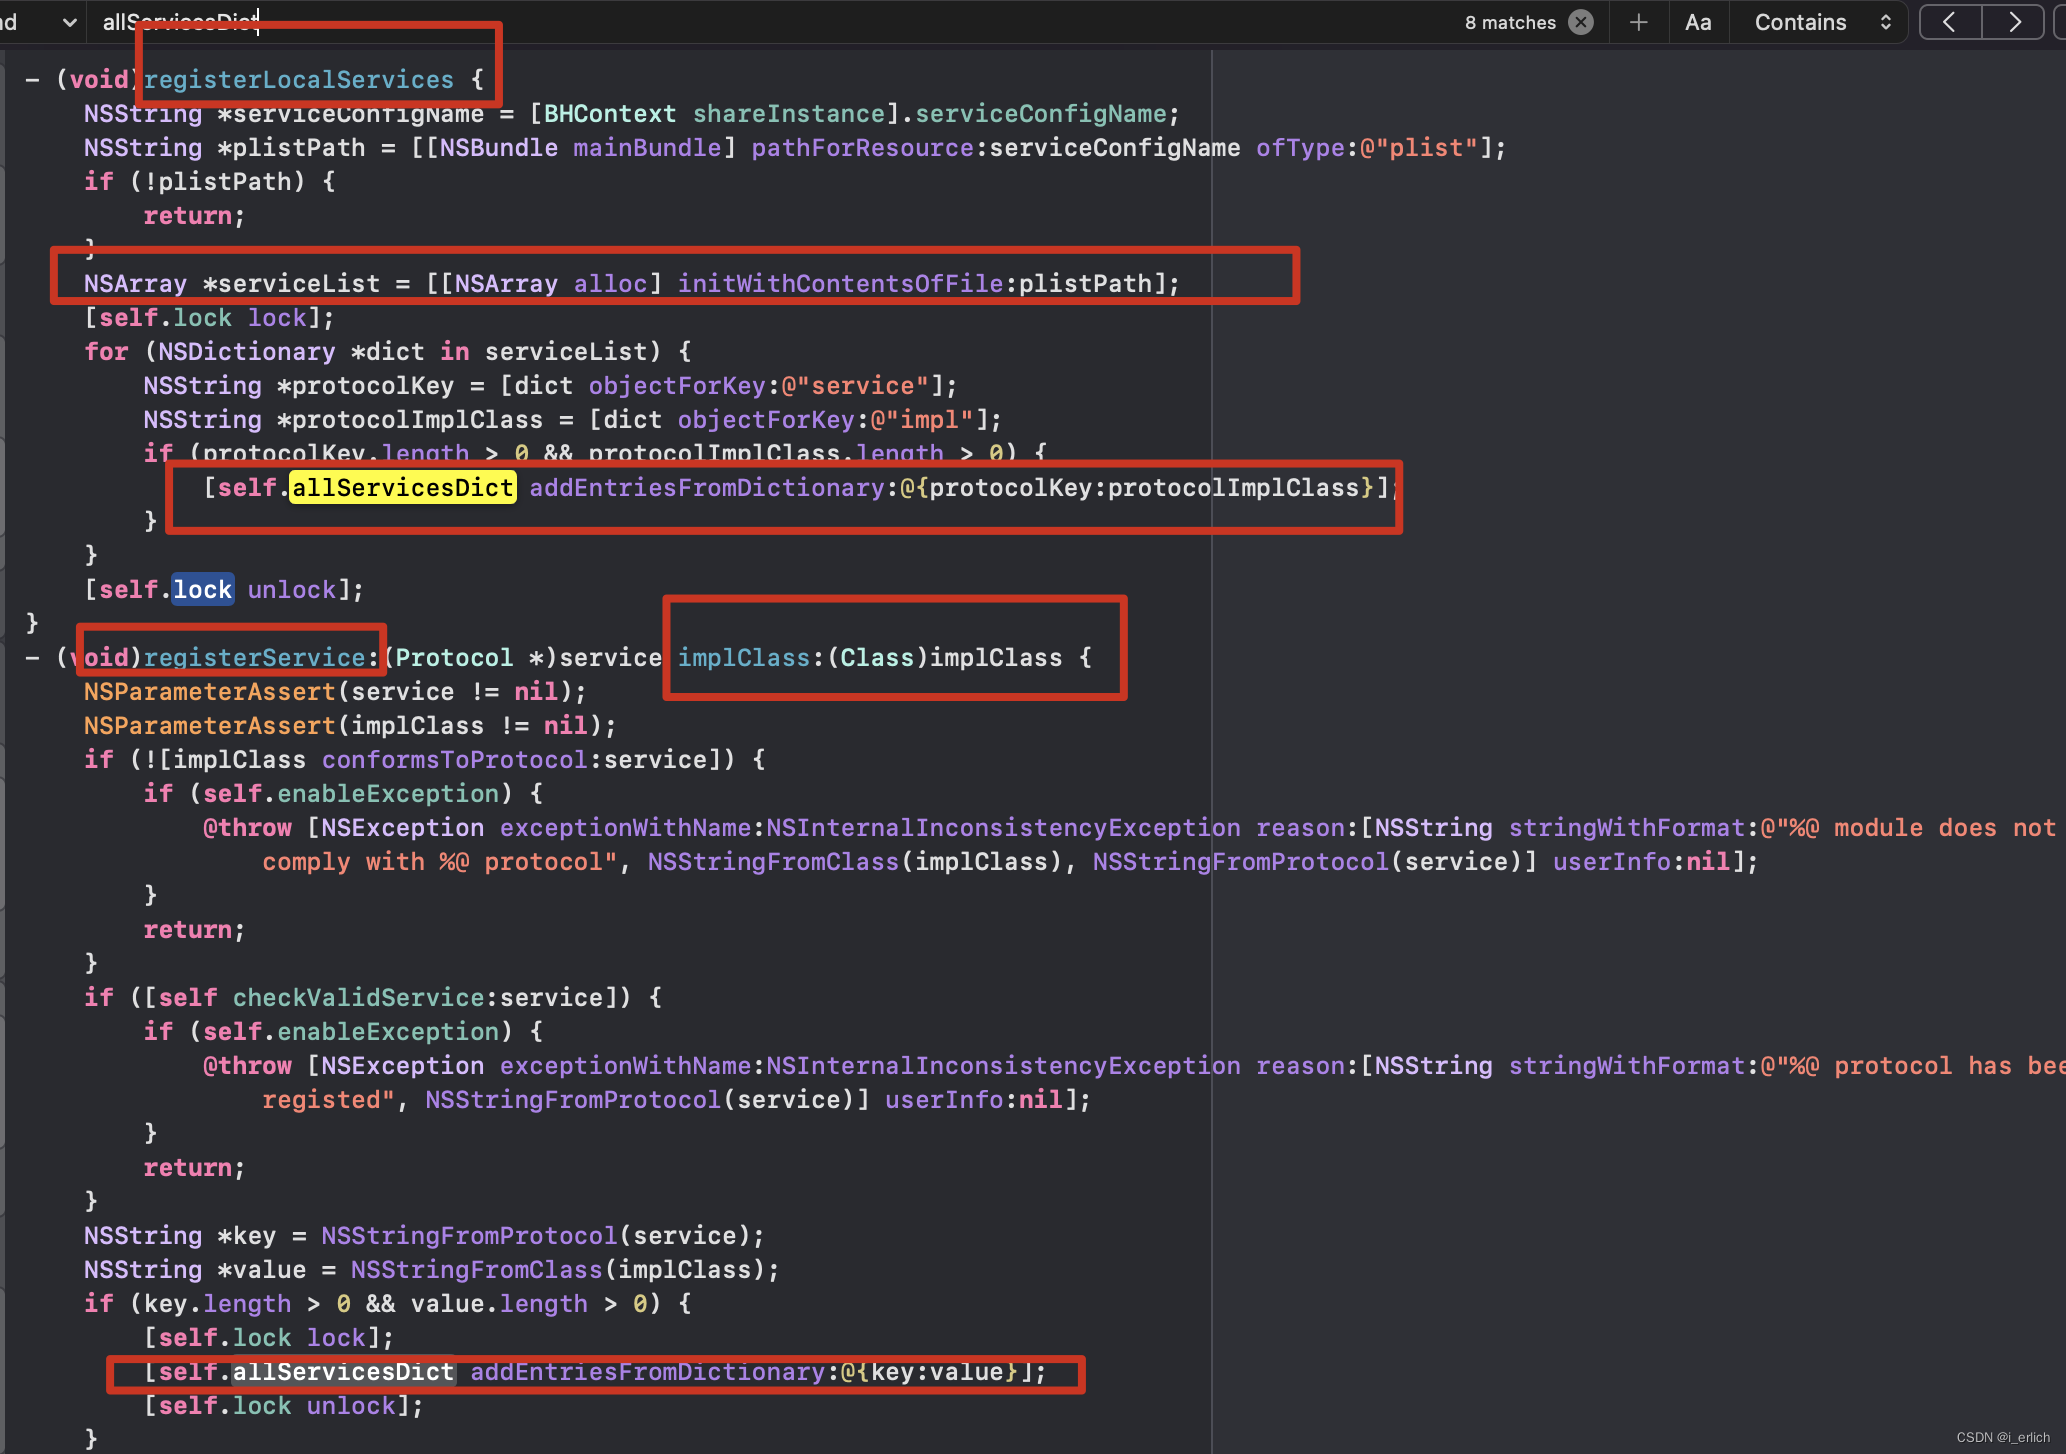Click the 'if (key.length > 0 && value.length > 0)' line
Image resolution: width=2066 pixels, height=1454 pixels.
(x=387, y=1304)
